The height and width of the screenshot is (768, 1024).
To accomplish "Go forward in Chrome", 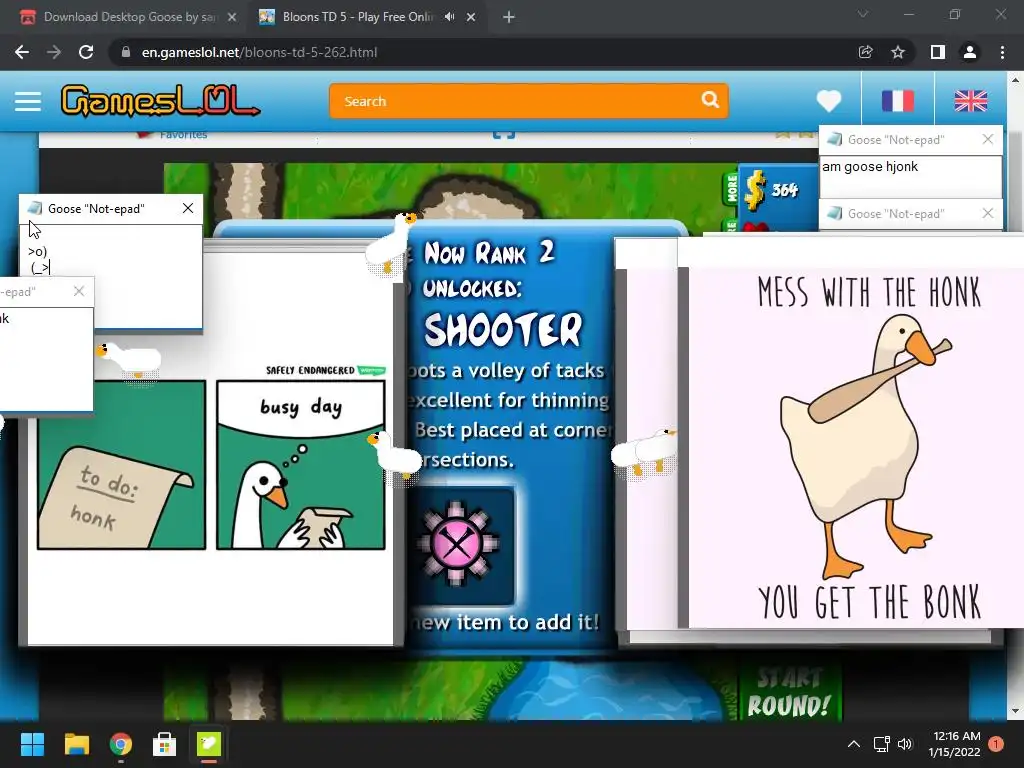I will [x=54, y=52].
